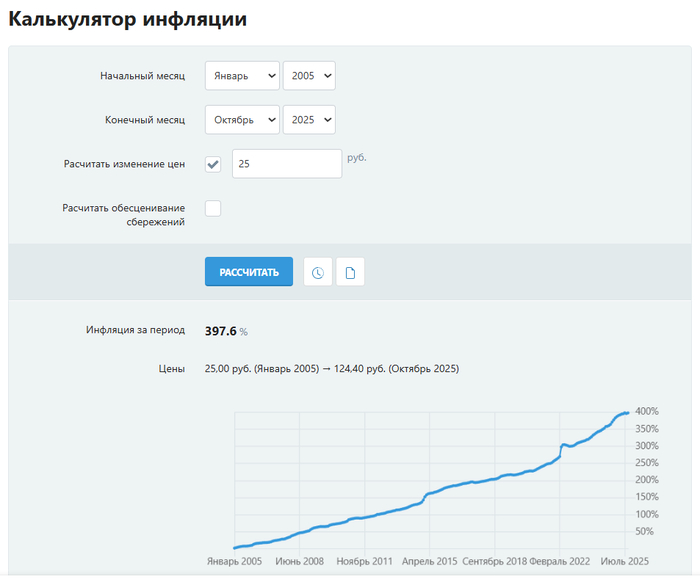The height and width of the screenshot is (582, 700).
Task: Toggle the checked price change checkbox
Action: pos(213,164)
